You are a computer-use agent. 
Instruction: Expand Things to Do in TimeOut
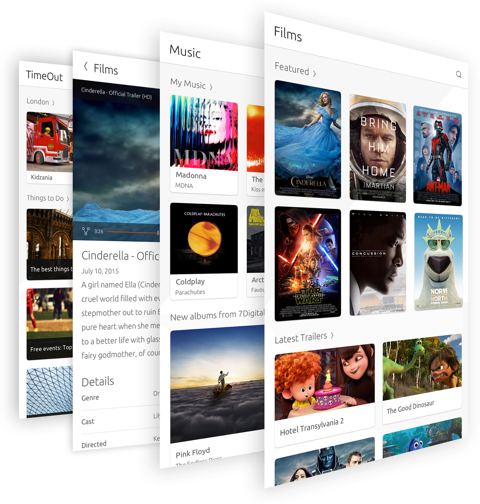point(48,198)
